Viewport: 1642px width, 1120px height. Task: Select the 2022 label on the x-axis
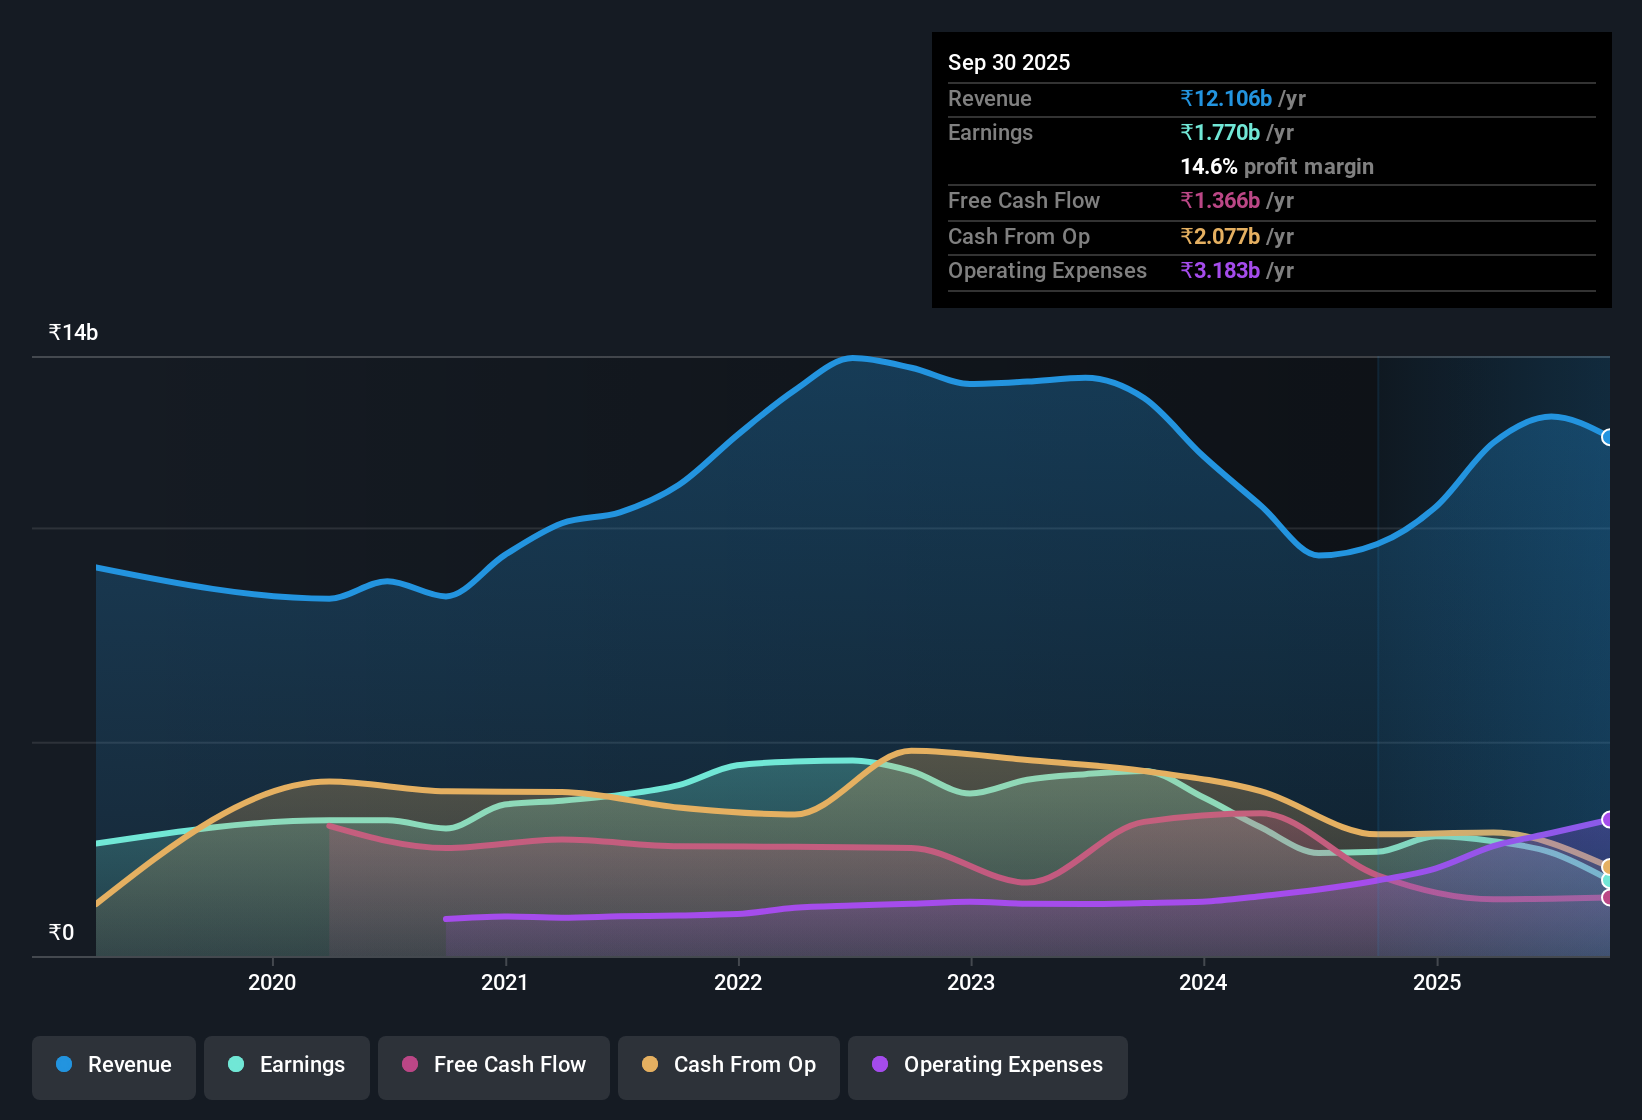click(x=738, y=983)
